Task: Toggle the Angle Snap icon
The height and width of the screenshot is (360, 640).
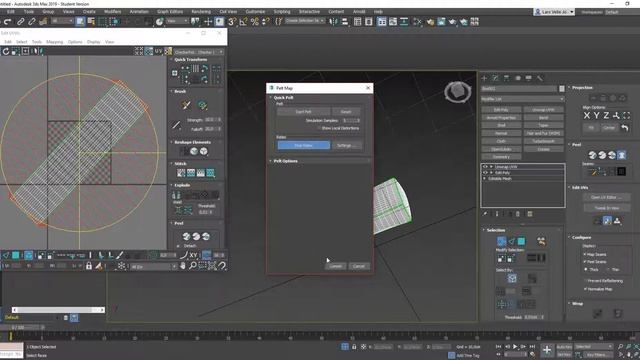Action: point(243,22)
